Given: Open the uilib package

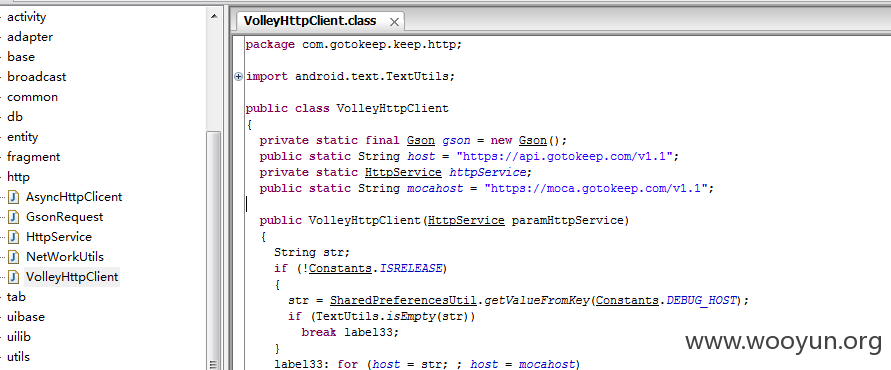Looking at the screenshot, I should [x=19, y=336].
